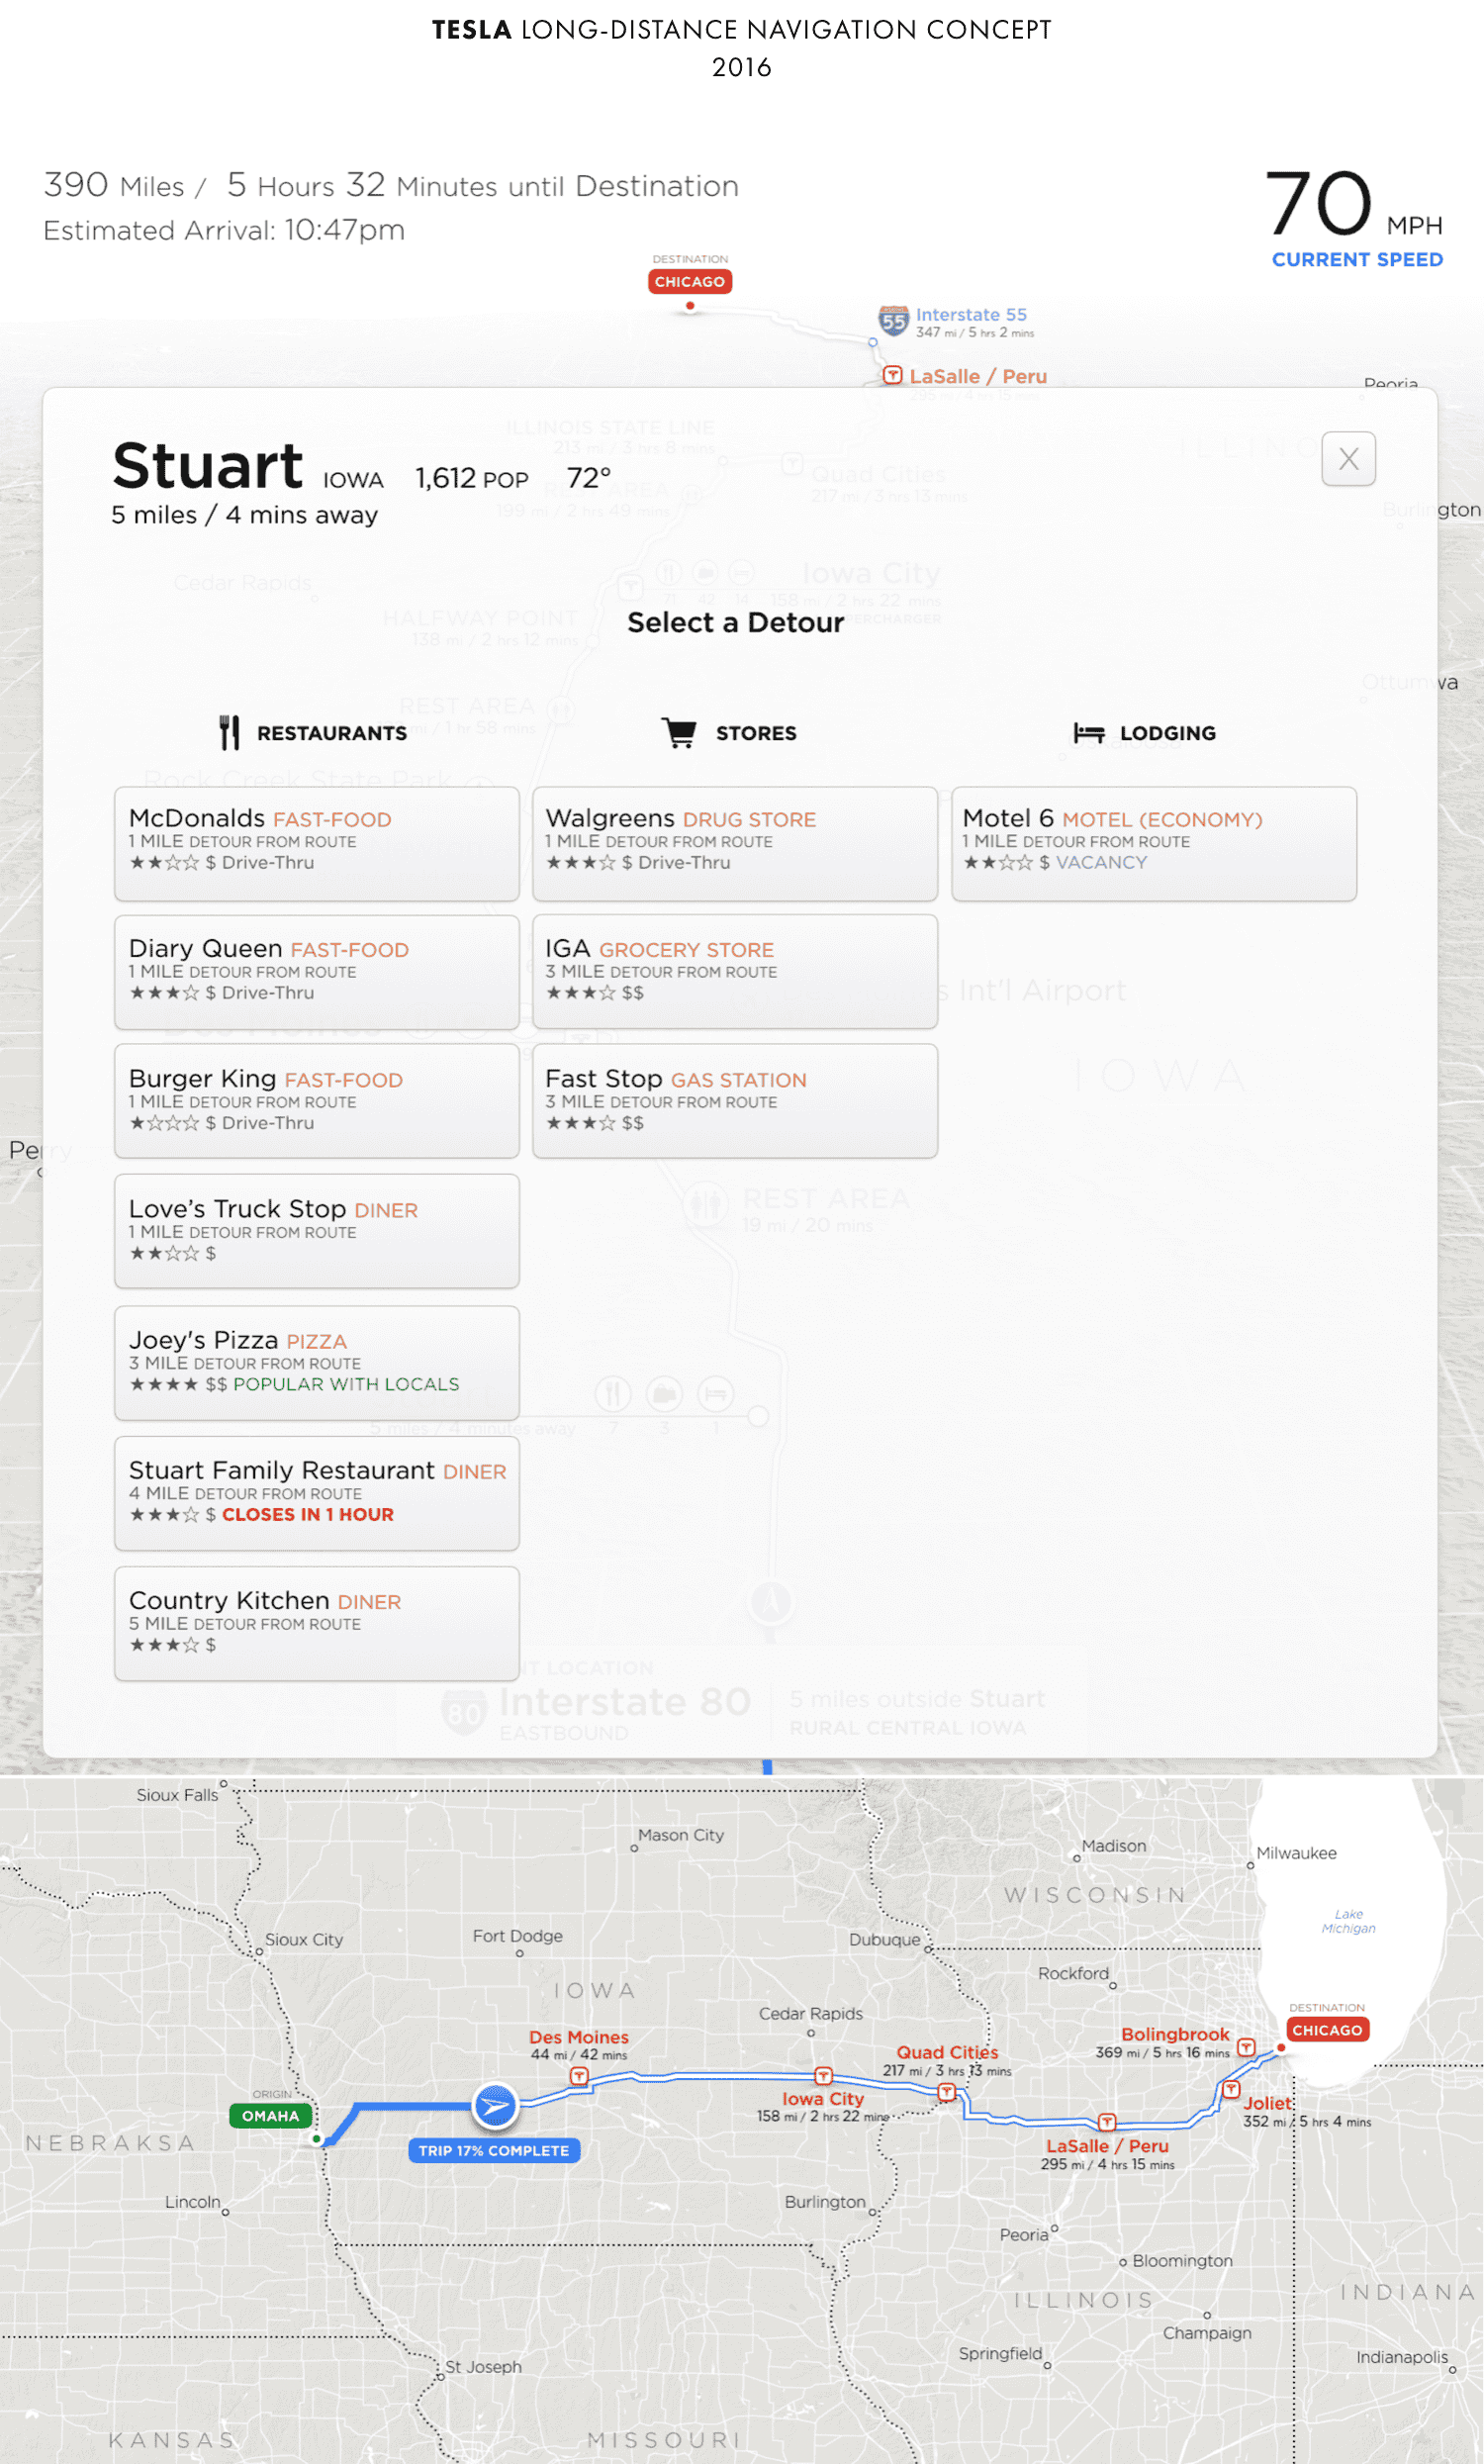Select Country Kitchen diner card
Viewport: 1484px width, 2464px height.
tap(317, 1624)
